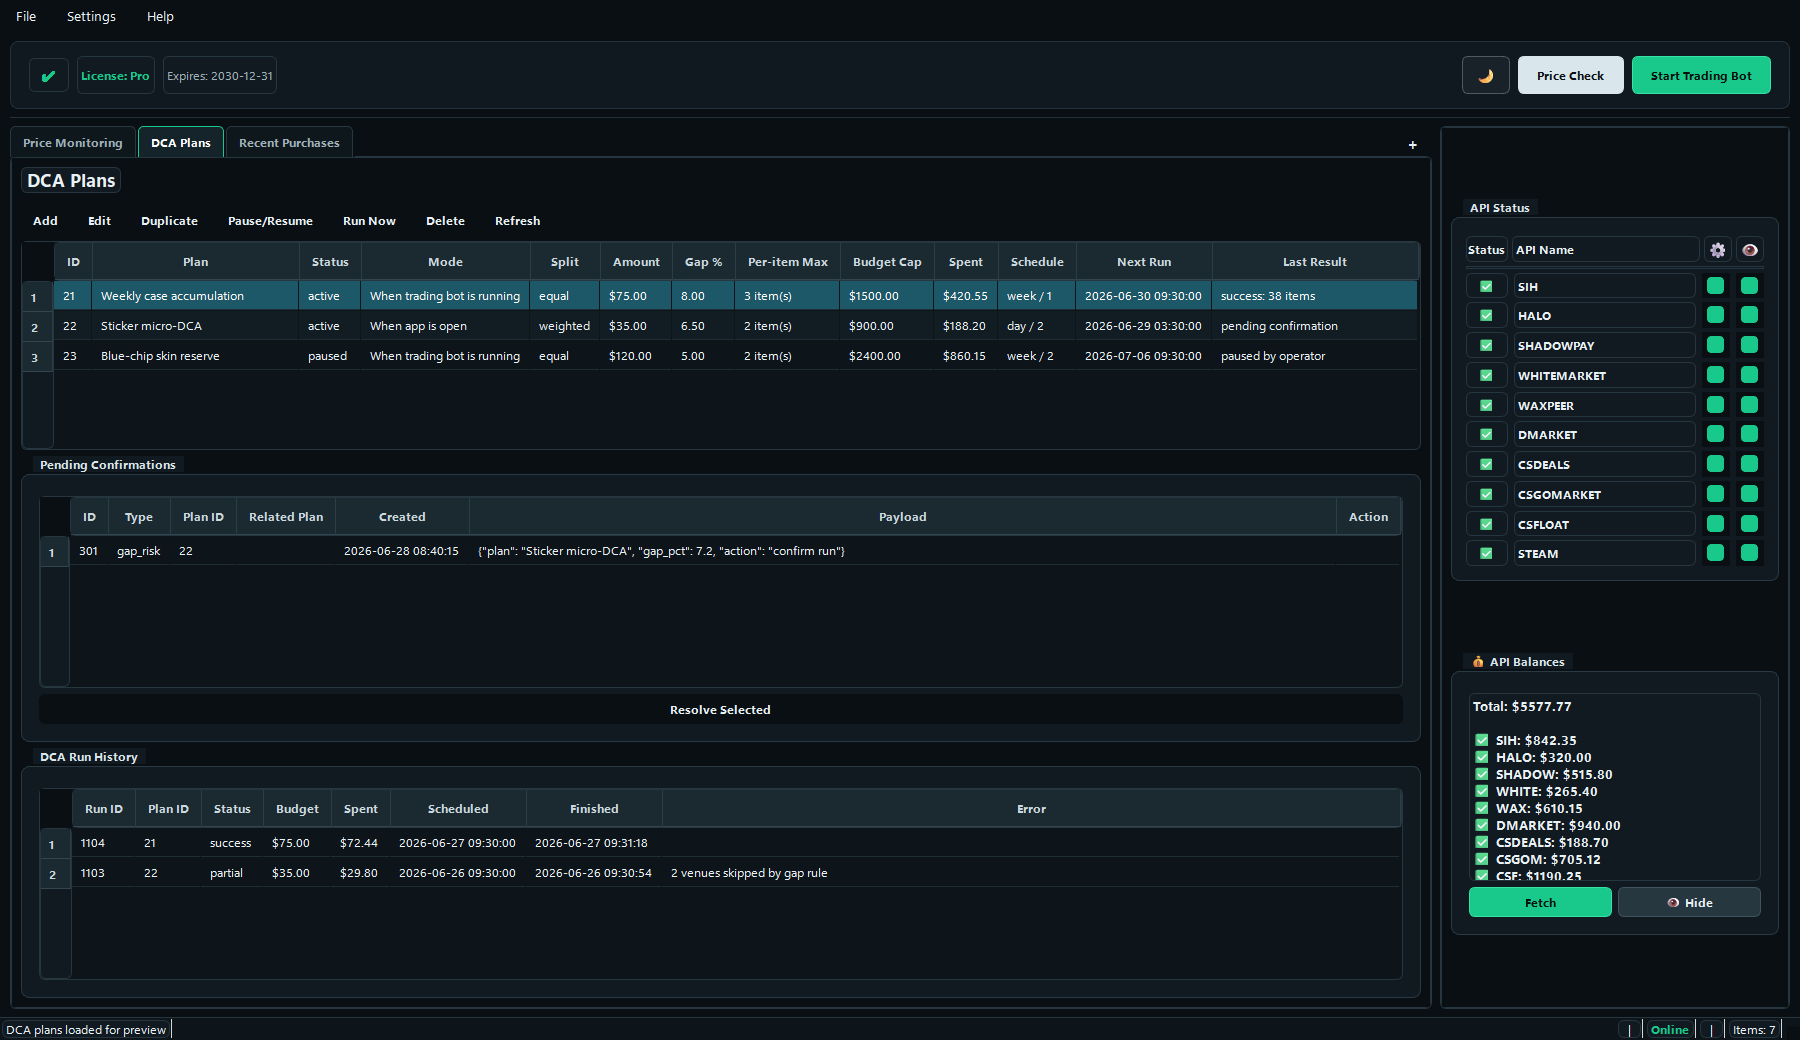
Task: Sort plans by the Budget Cap column header
Action: (x=887, y=262)
